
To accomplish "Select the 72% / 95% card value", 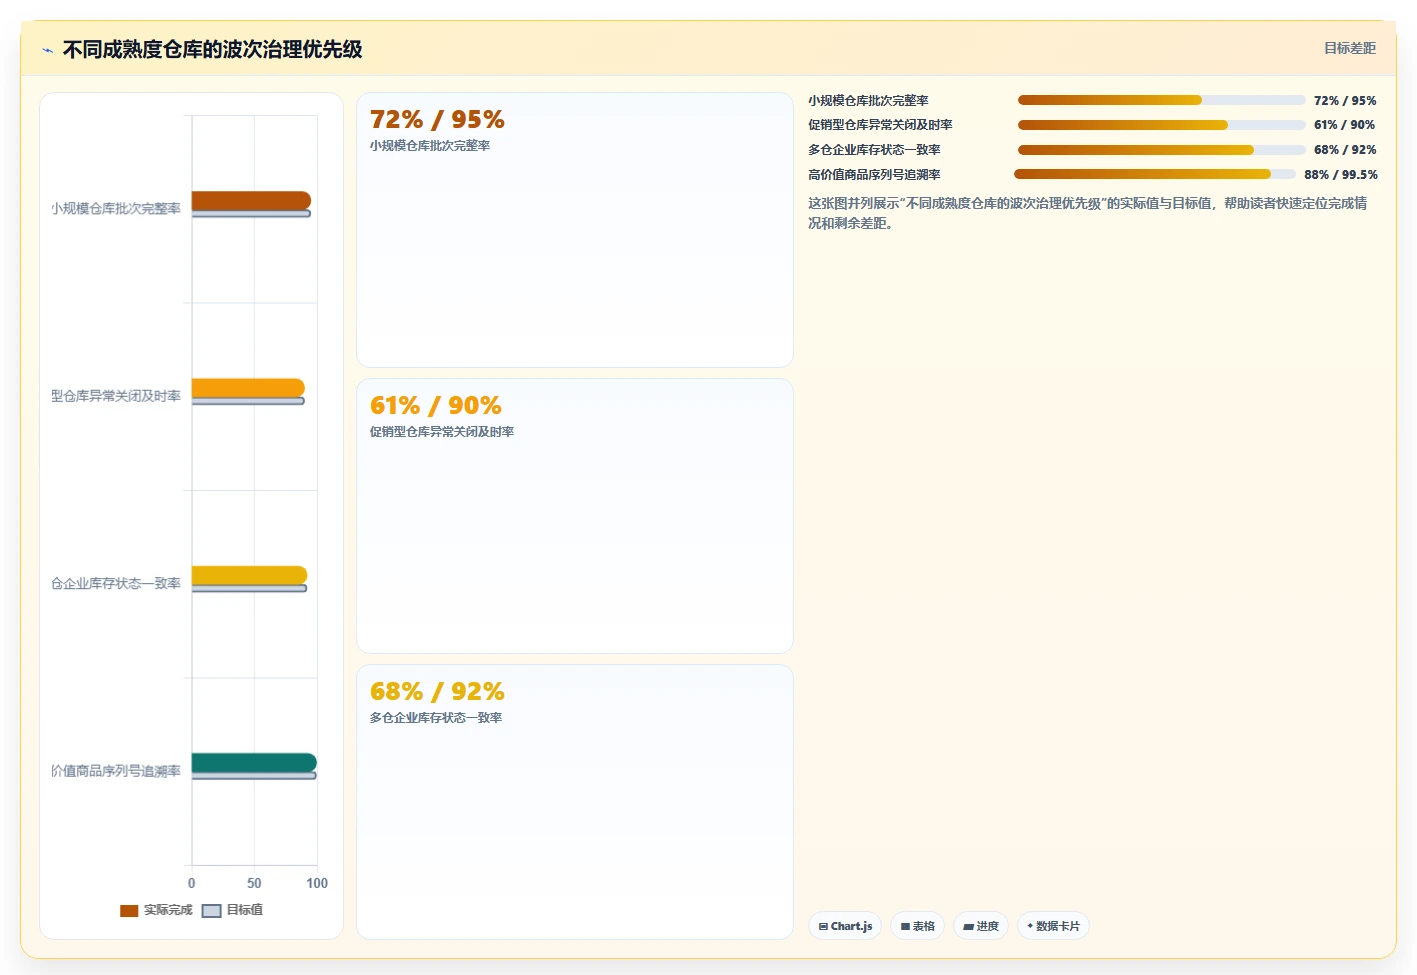I will 437,120.
